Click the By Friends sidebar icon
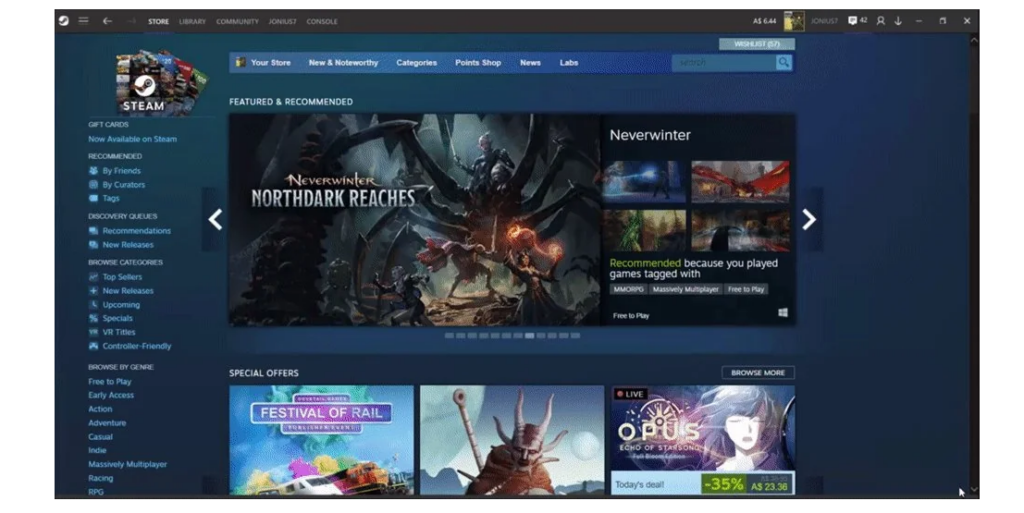 coord(93,170)
